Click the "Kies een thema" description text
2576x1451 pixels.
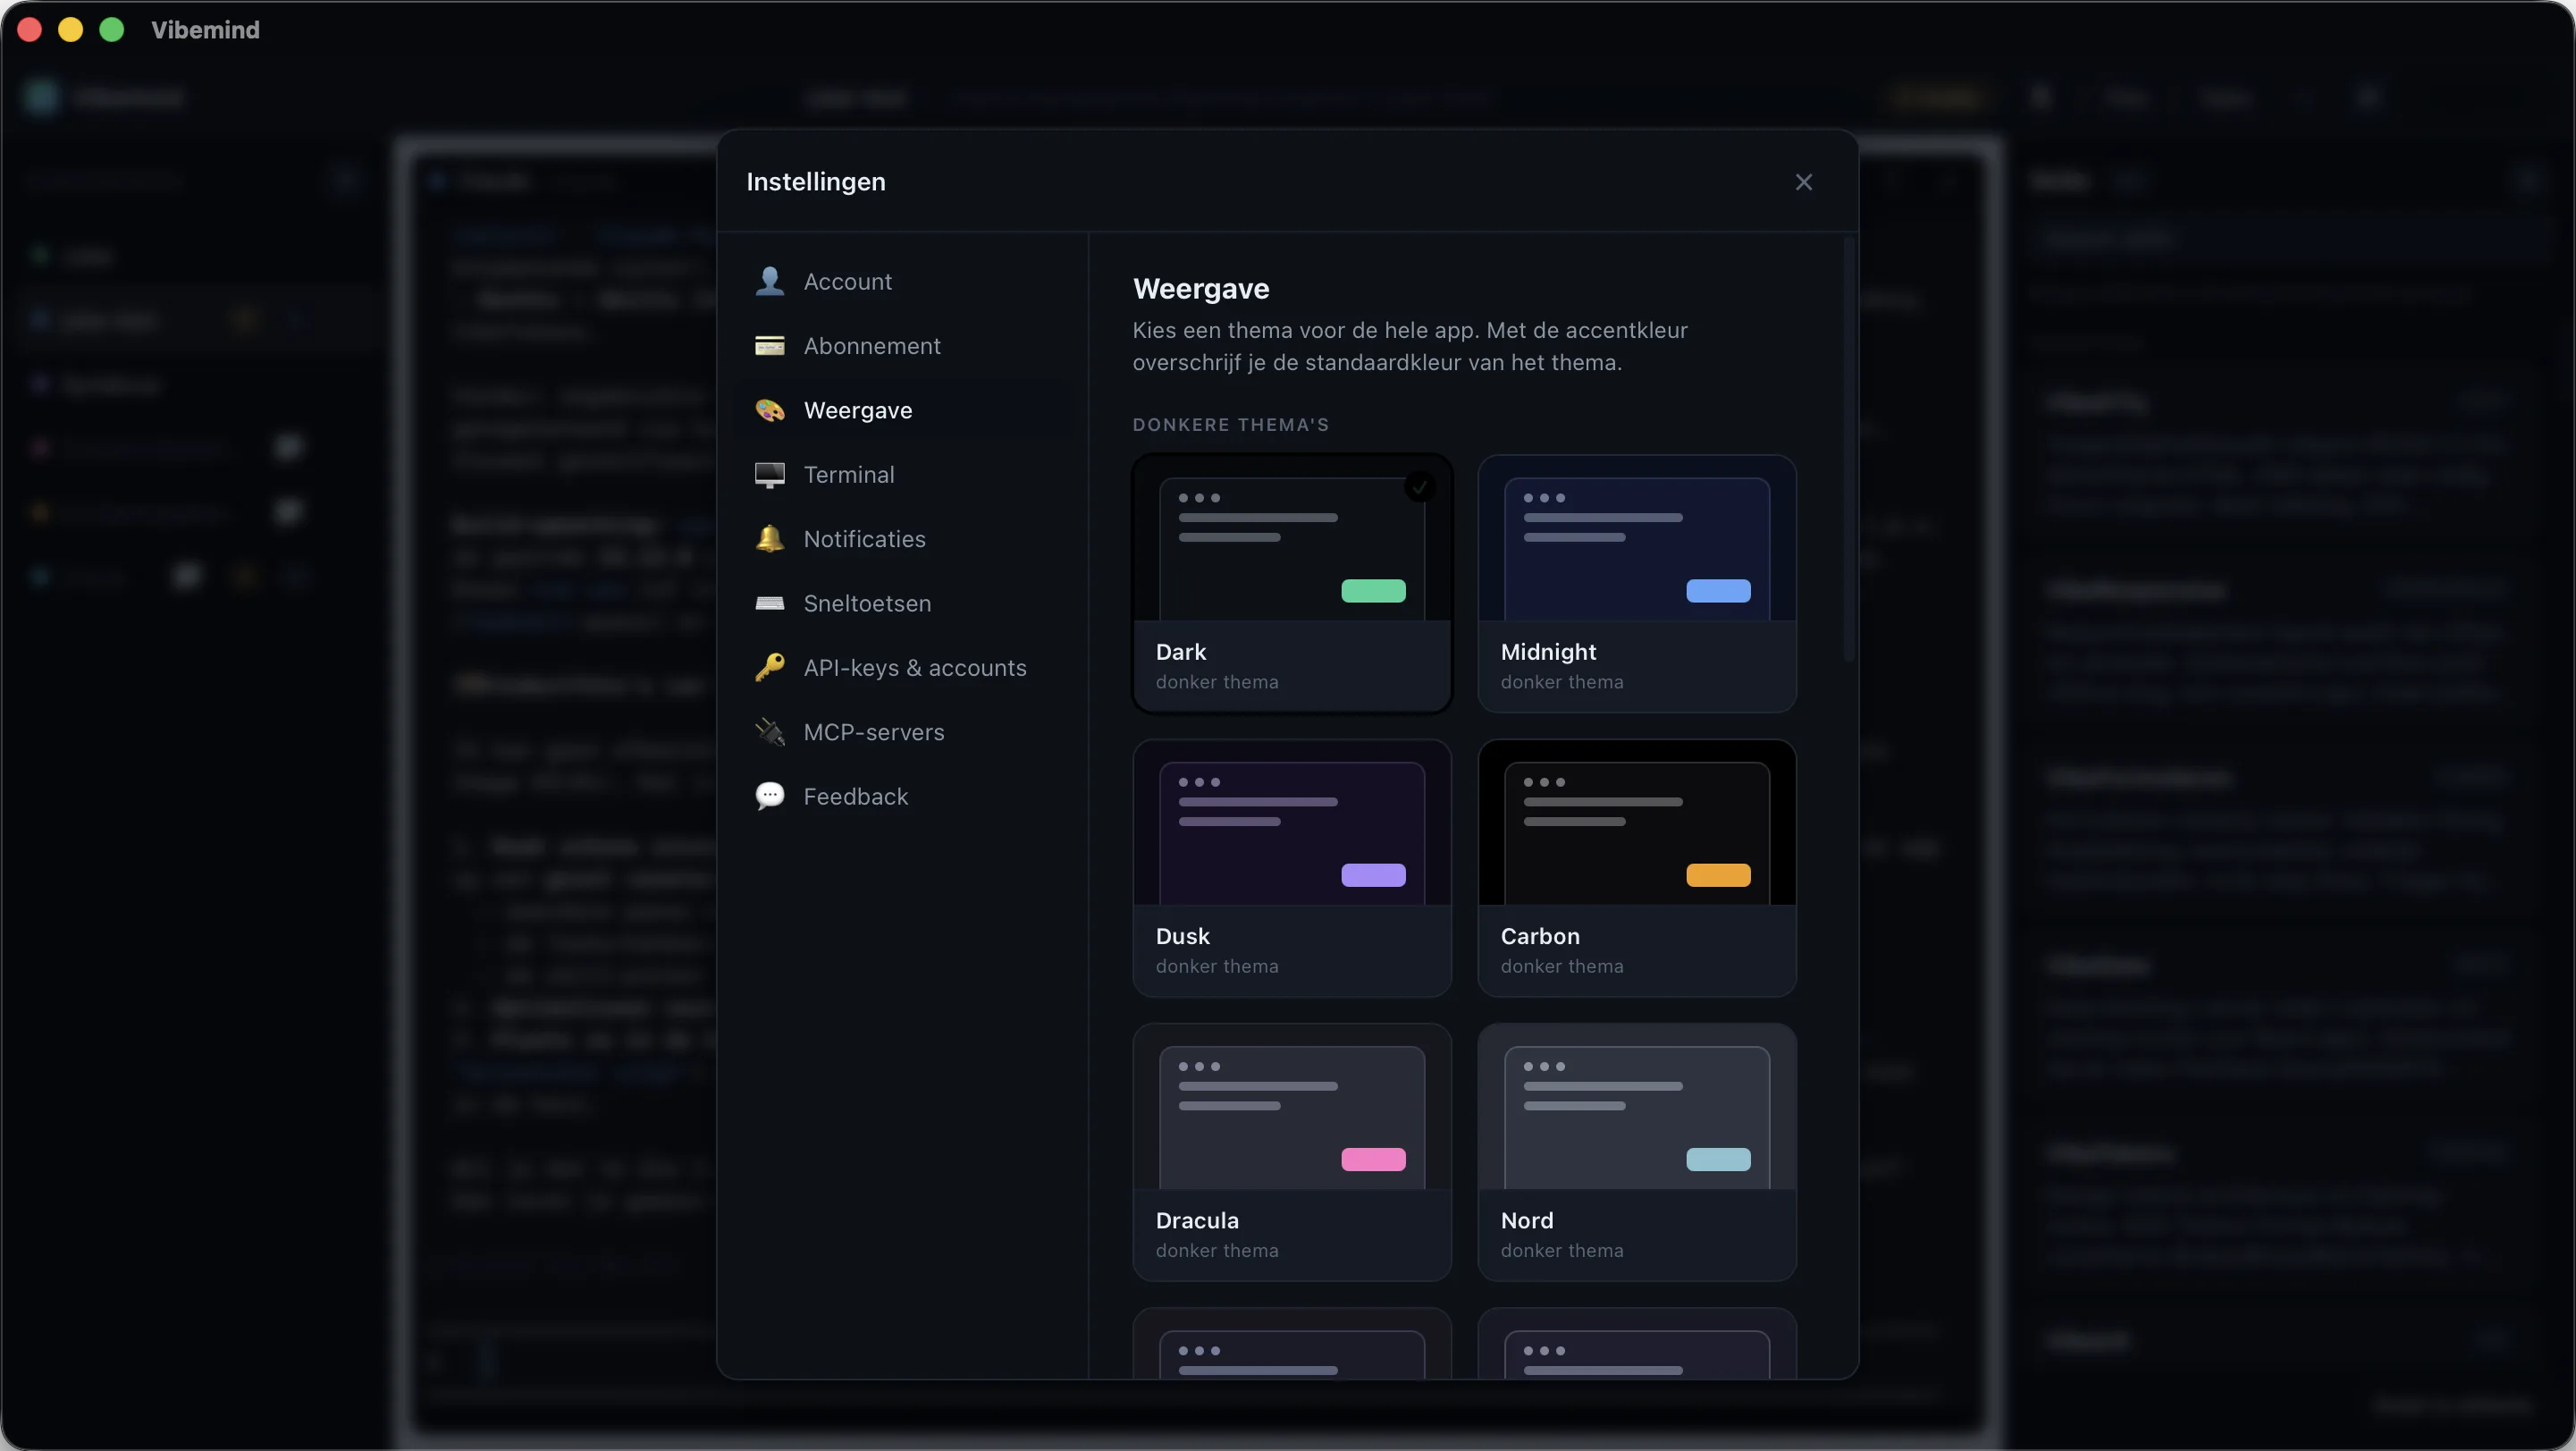click(x=1410, y=346)
